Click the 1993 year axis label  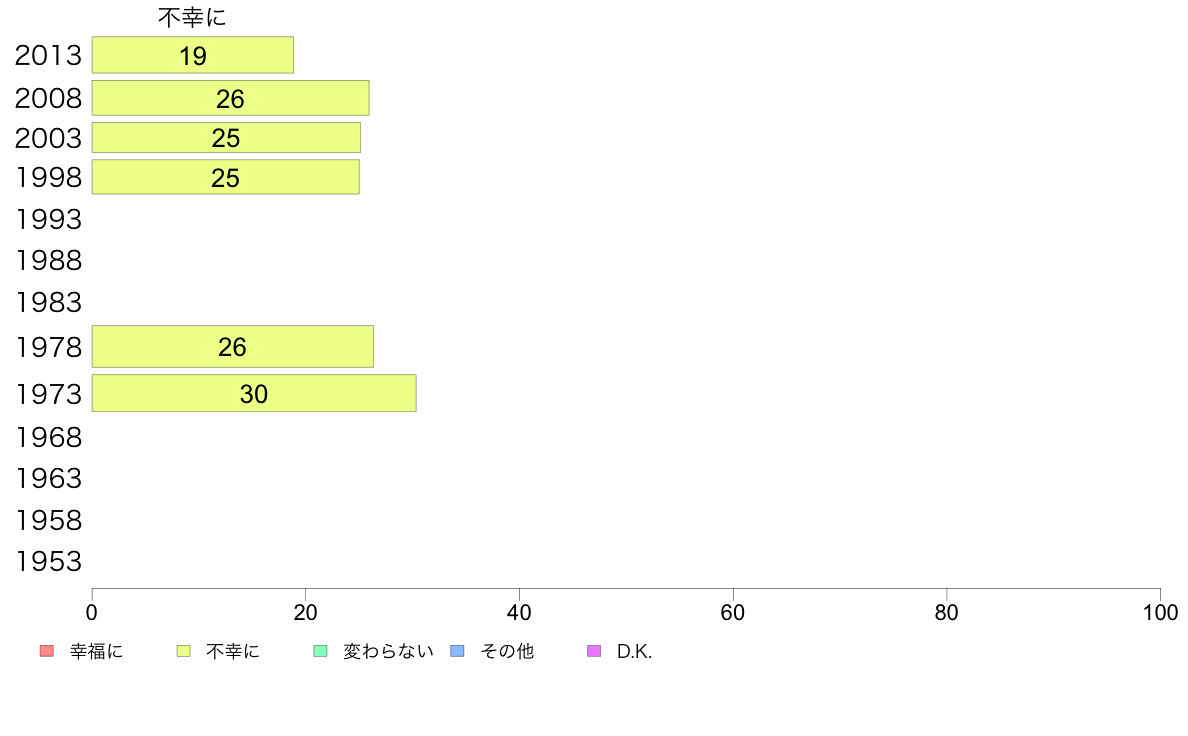[48, 219]
